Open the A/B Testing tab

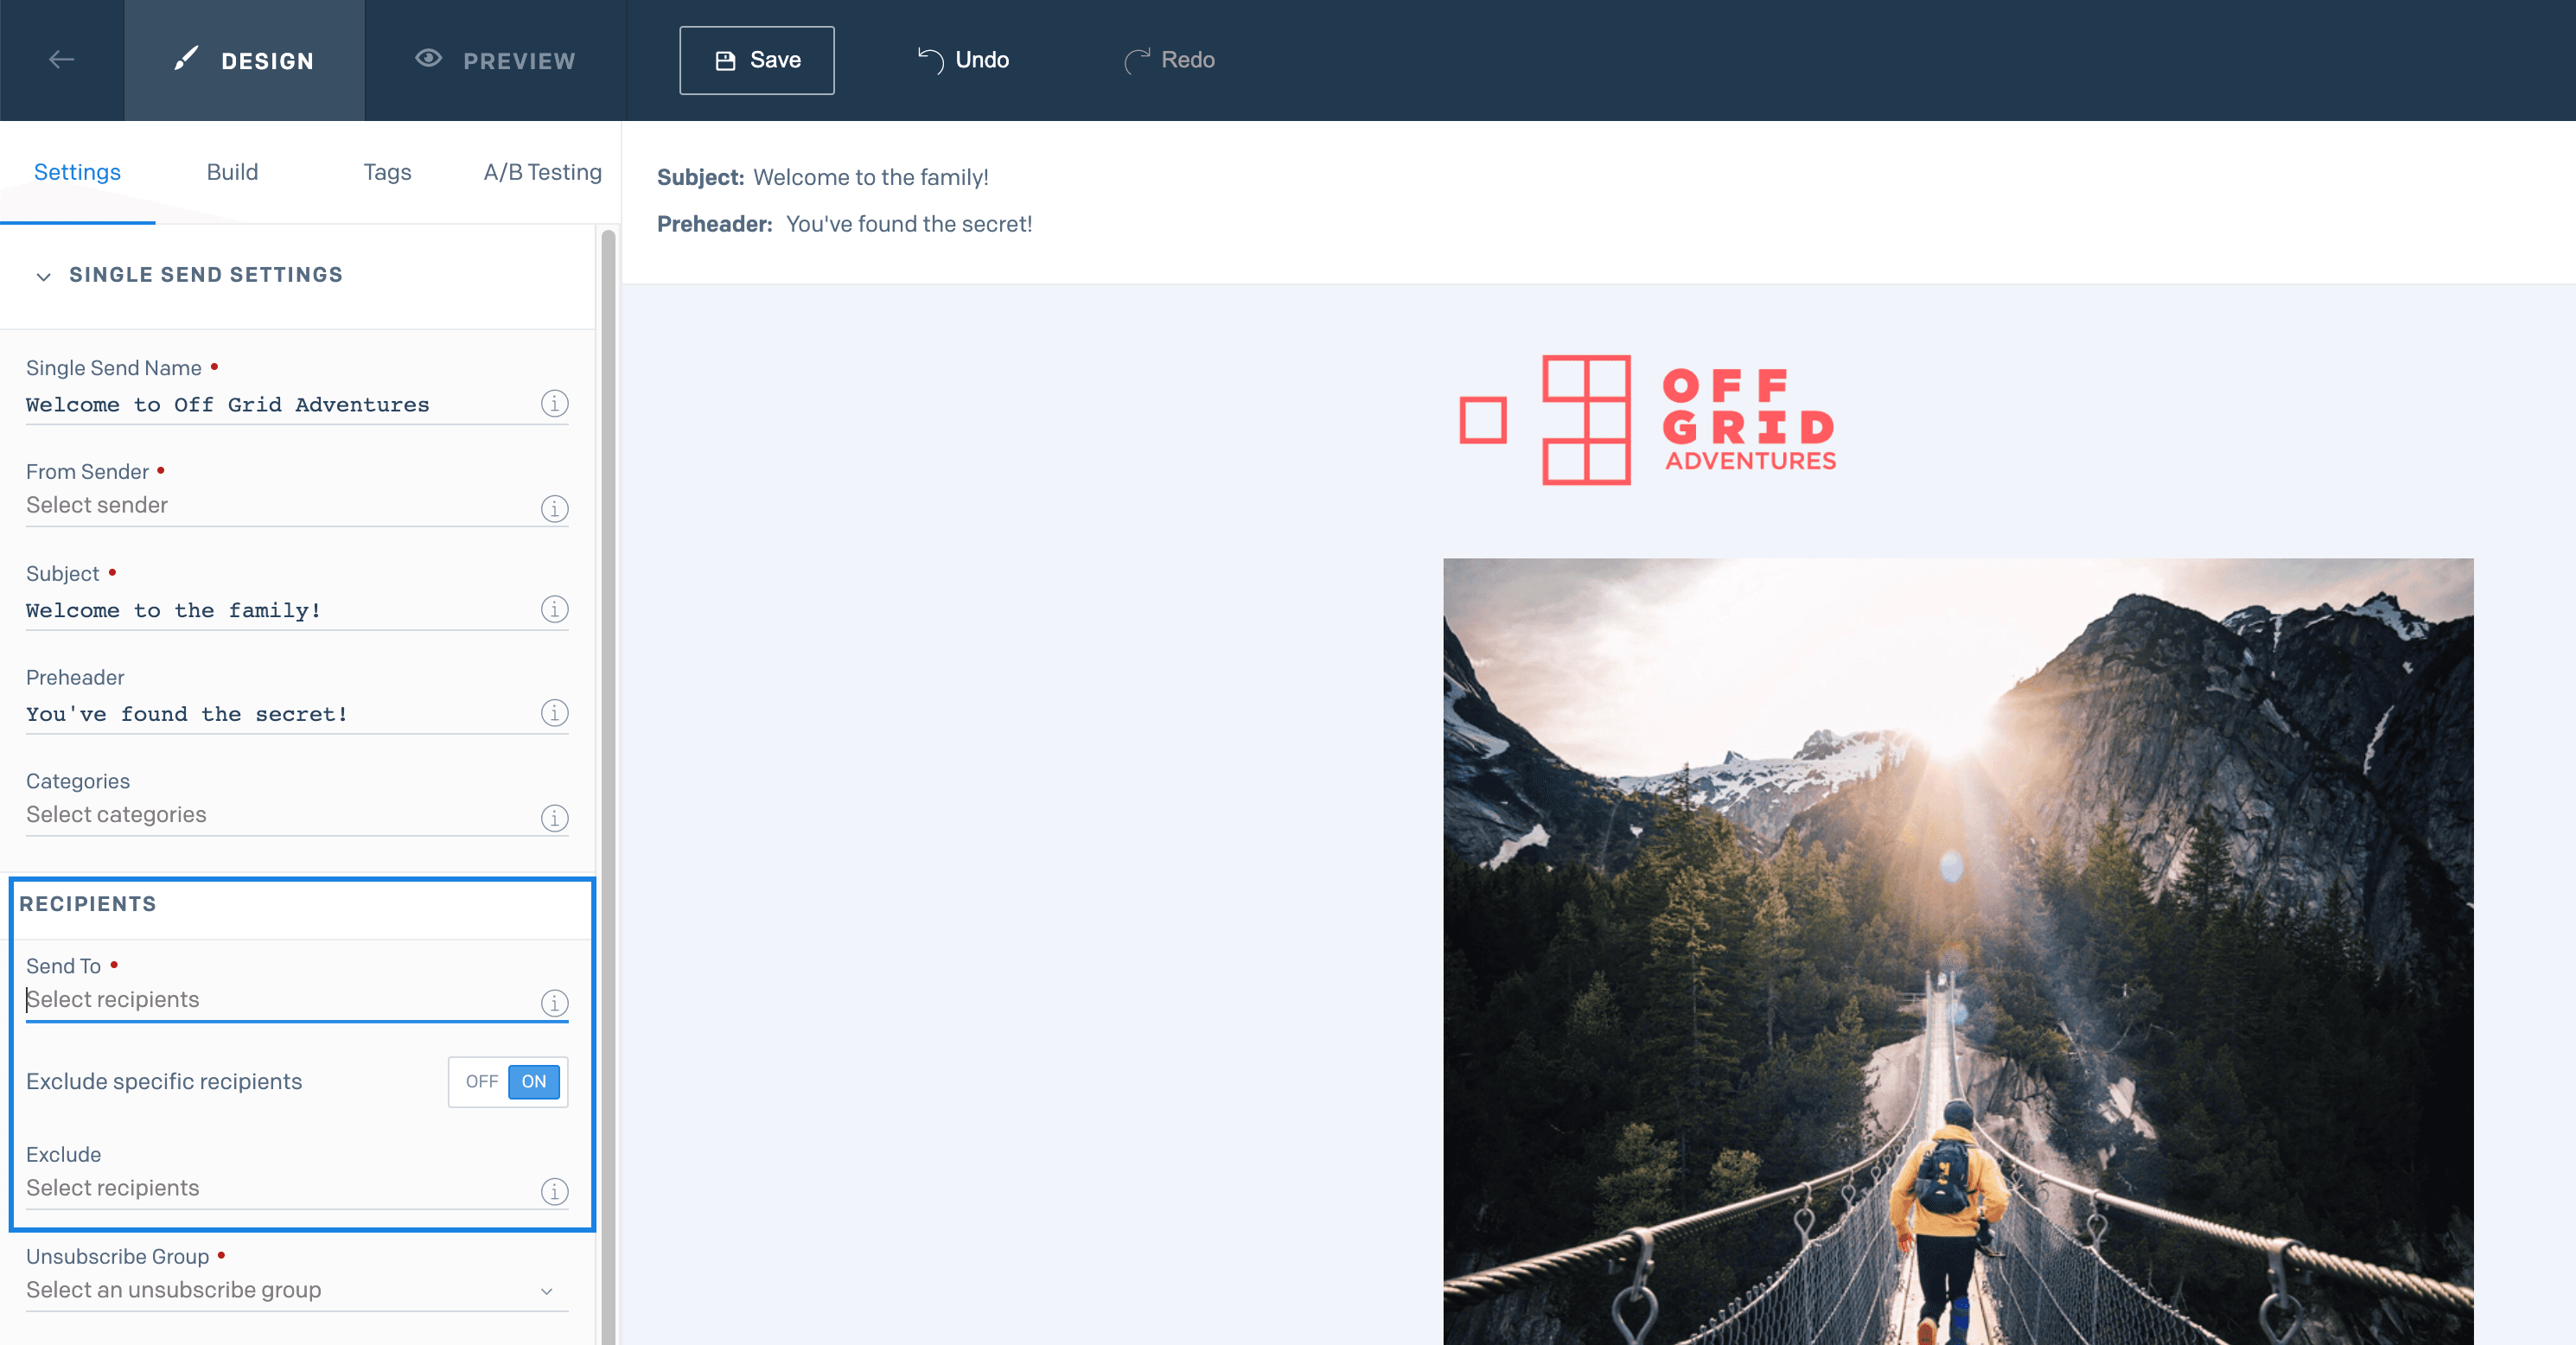tap(542, 172)
